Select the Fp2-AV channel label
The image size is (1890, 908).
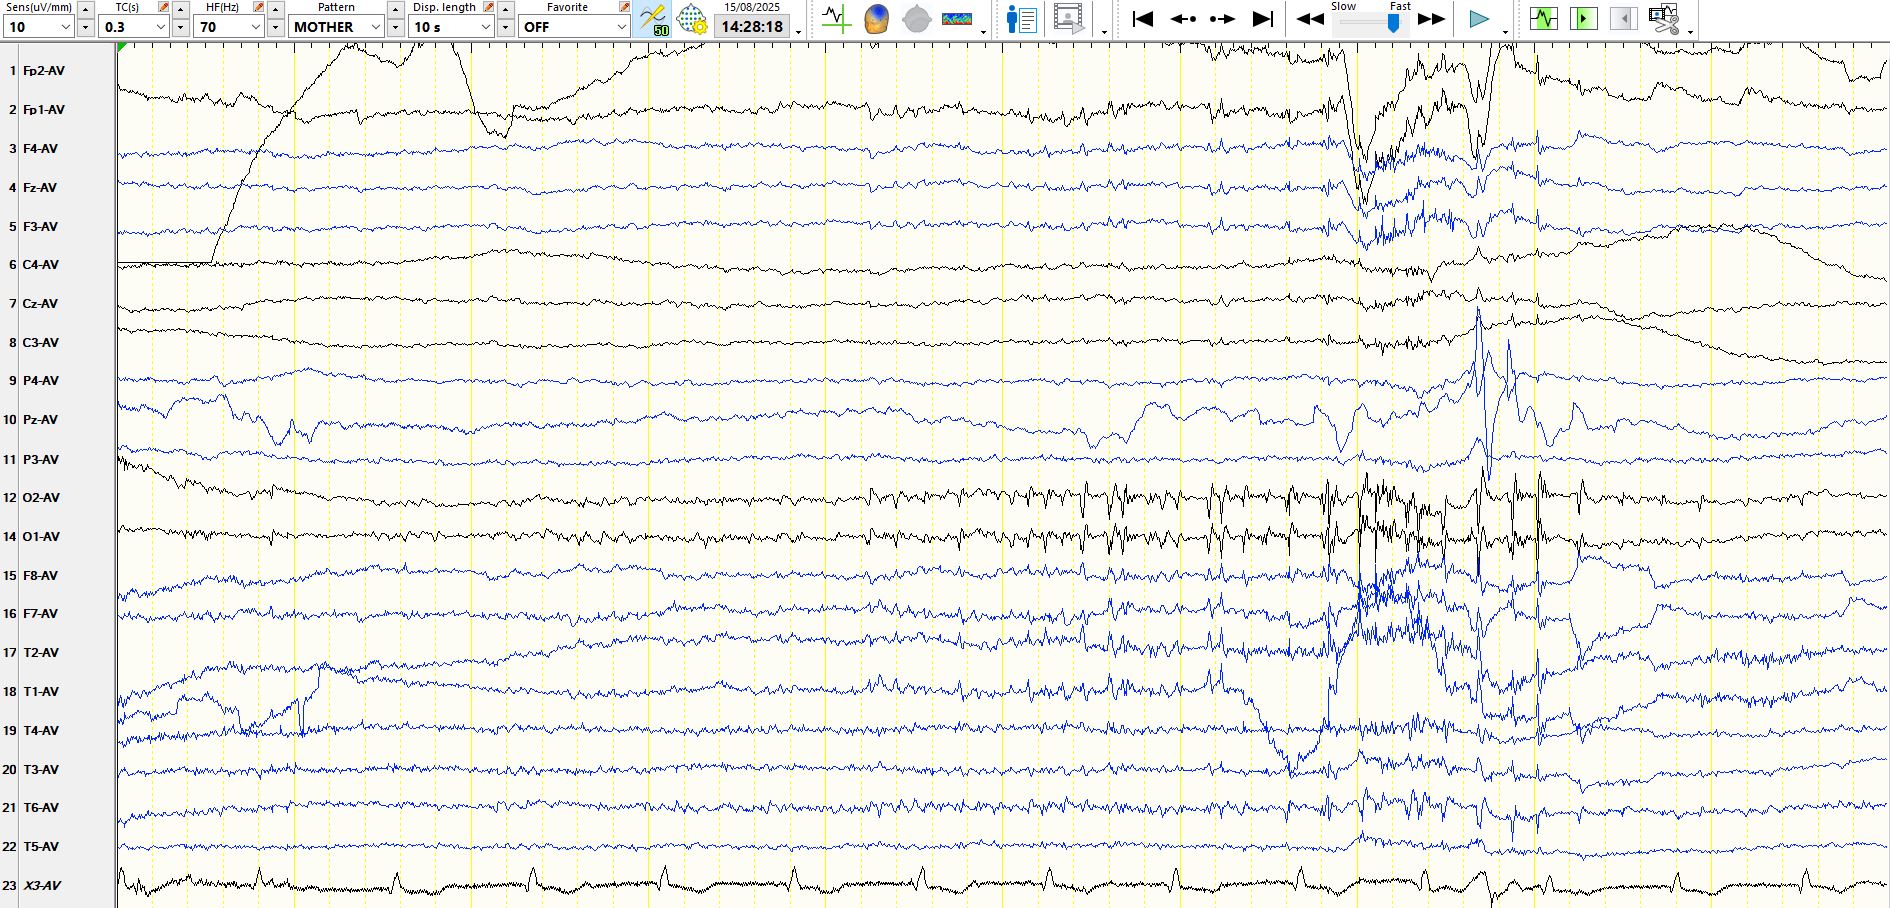pyautogui.click(x=44, y=71)
